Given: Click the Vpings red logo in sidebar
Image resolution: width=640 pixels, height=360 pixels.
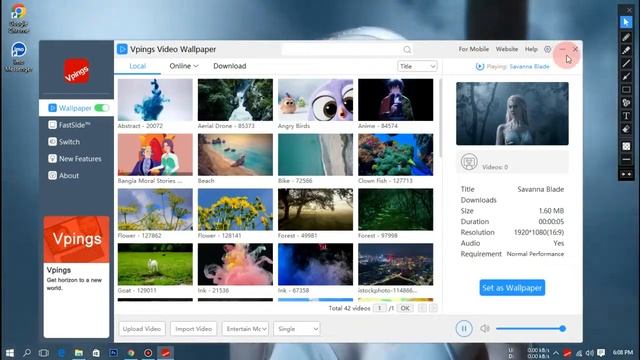Looking at the screenshot, I should pyautogui.click(x=76, y=71).
